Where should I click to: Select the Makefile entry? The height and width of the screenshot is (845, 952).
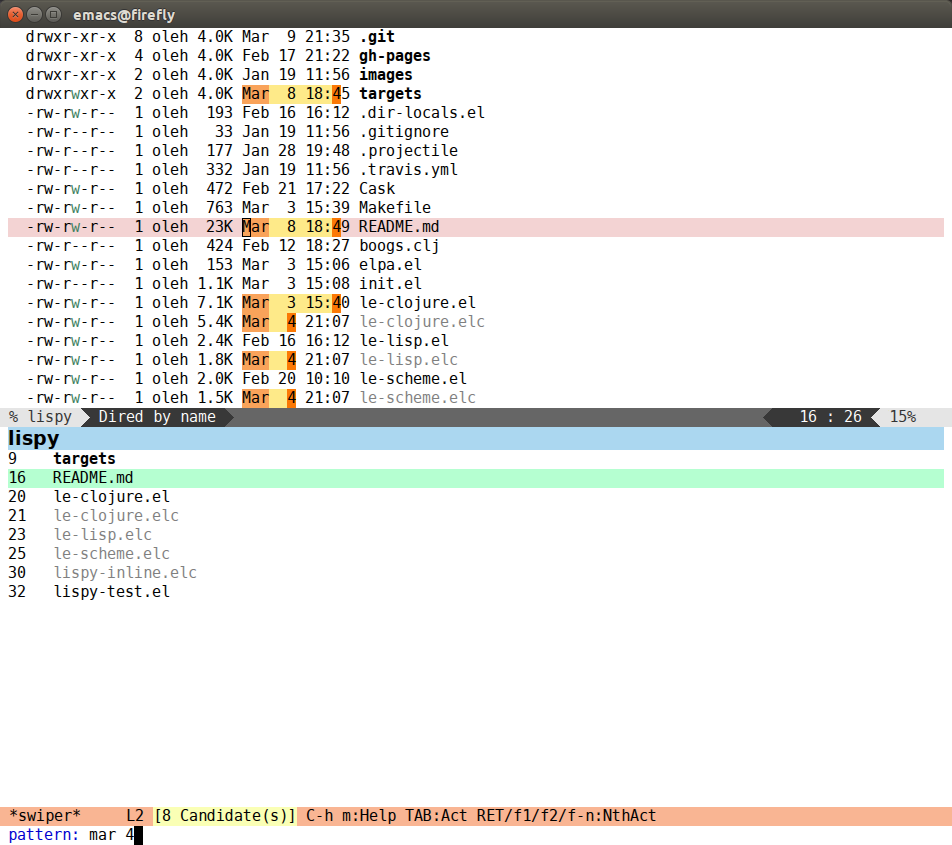coord(395,208)
